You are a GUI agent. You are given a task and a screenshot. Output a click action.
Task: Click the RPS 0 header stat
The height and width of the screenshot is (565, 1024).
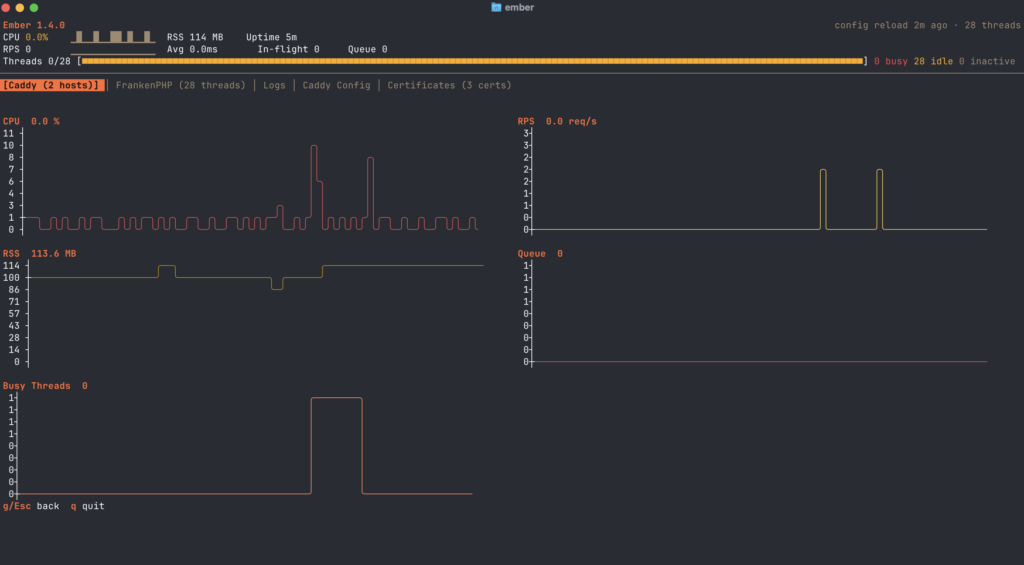click(17, 49)
